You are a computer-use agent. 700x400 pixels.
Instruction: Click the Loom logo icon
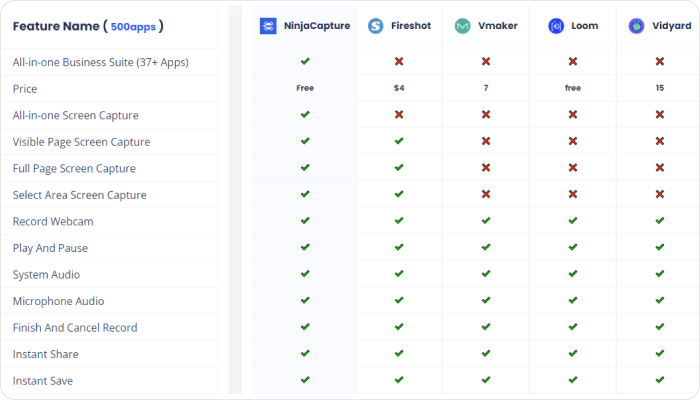pyautogui.click(x=556, y=26)
